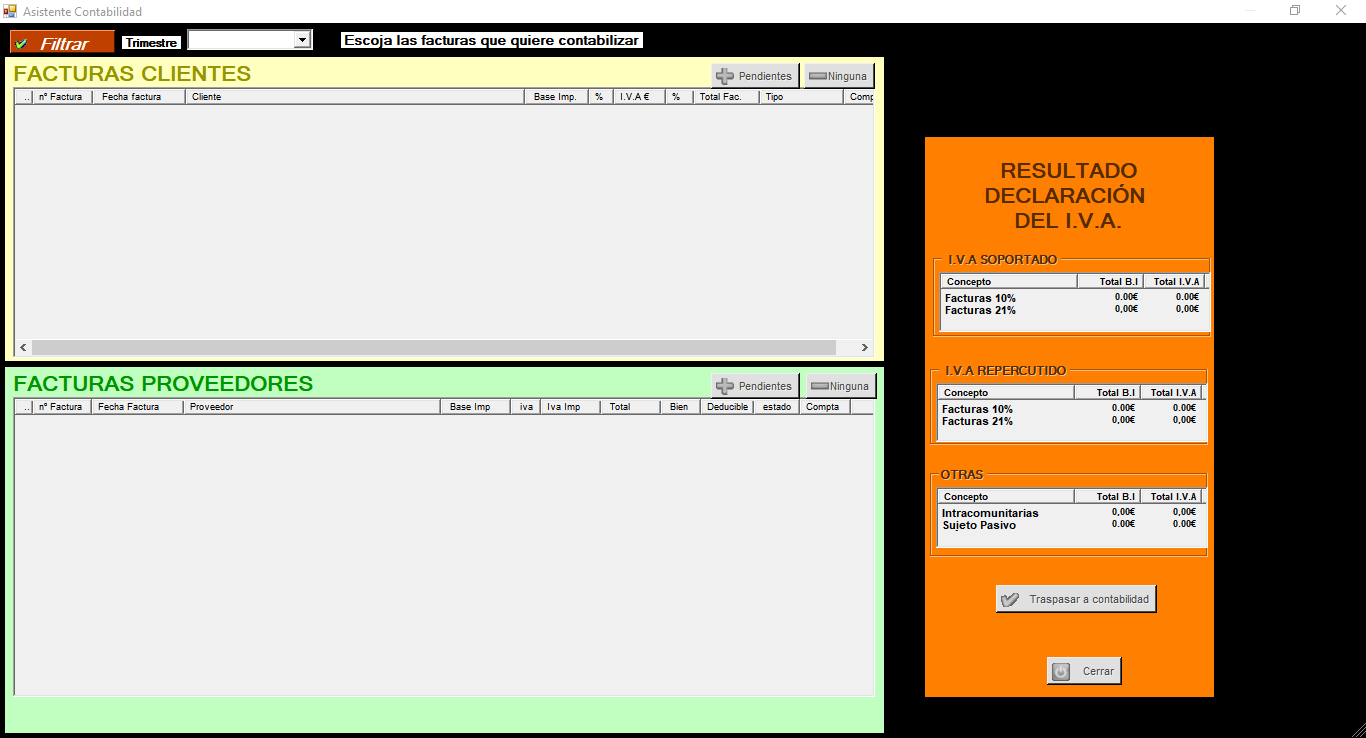The height and width of the screenshot is (738, 1366).
Task: Click Deducible column header in proveedores
Action: pyautogui.click(x=727, y=407)
